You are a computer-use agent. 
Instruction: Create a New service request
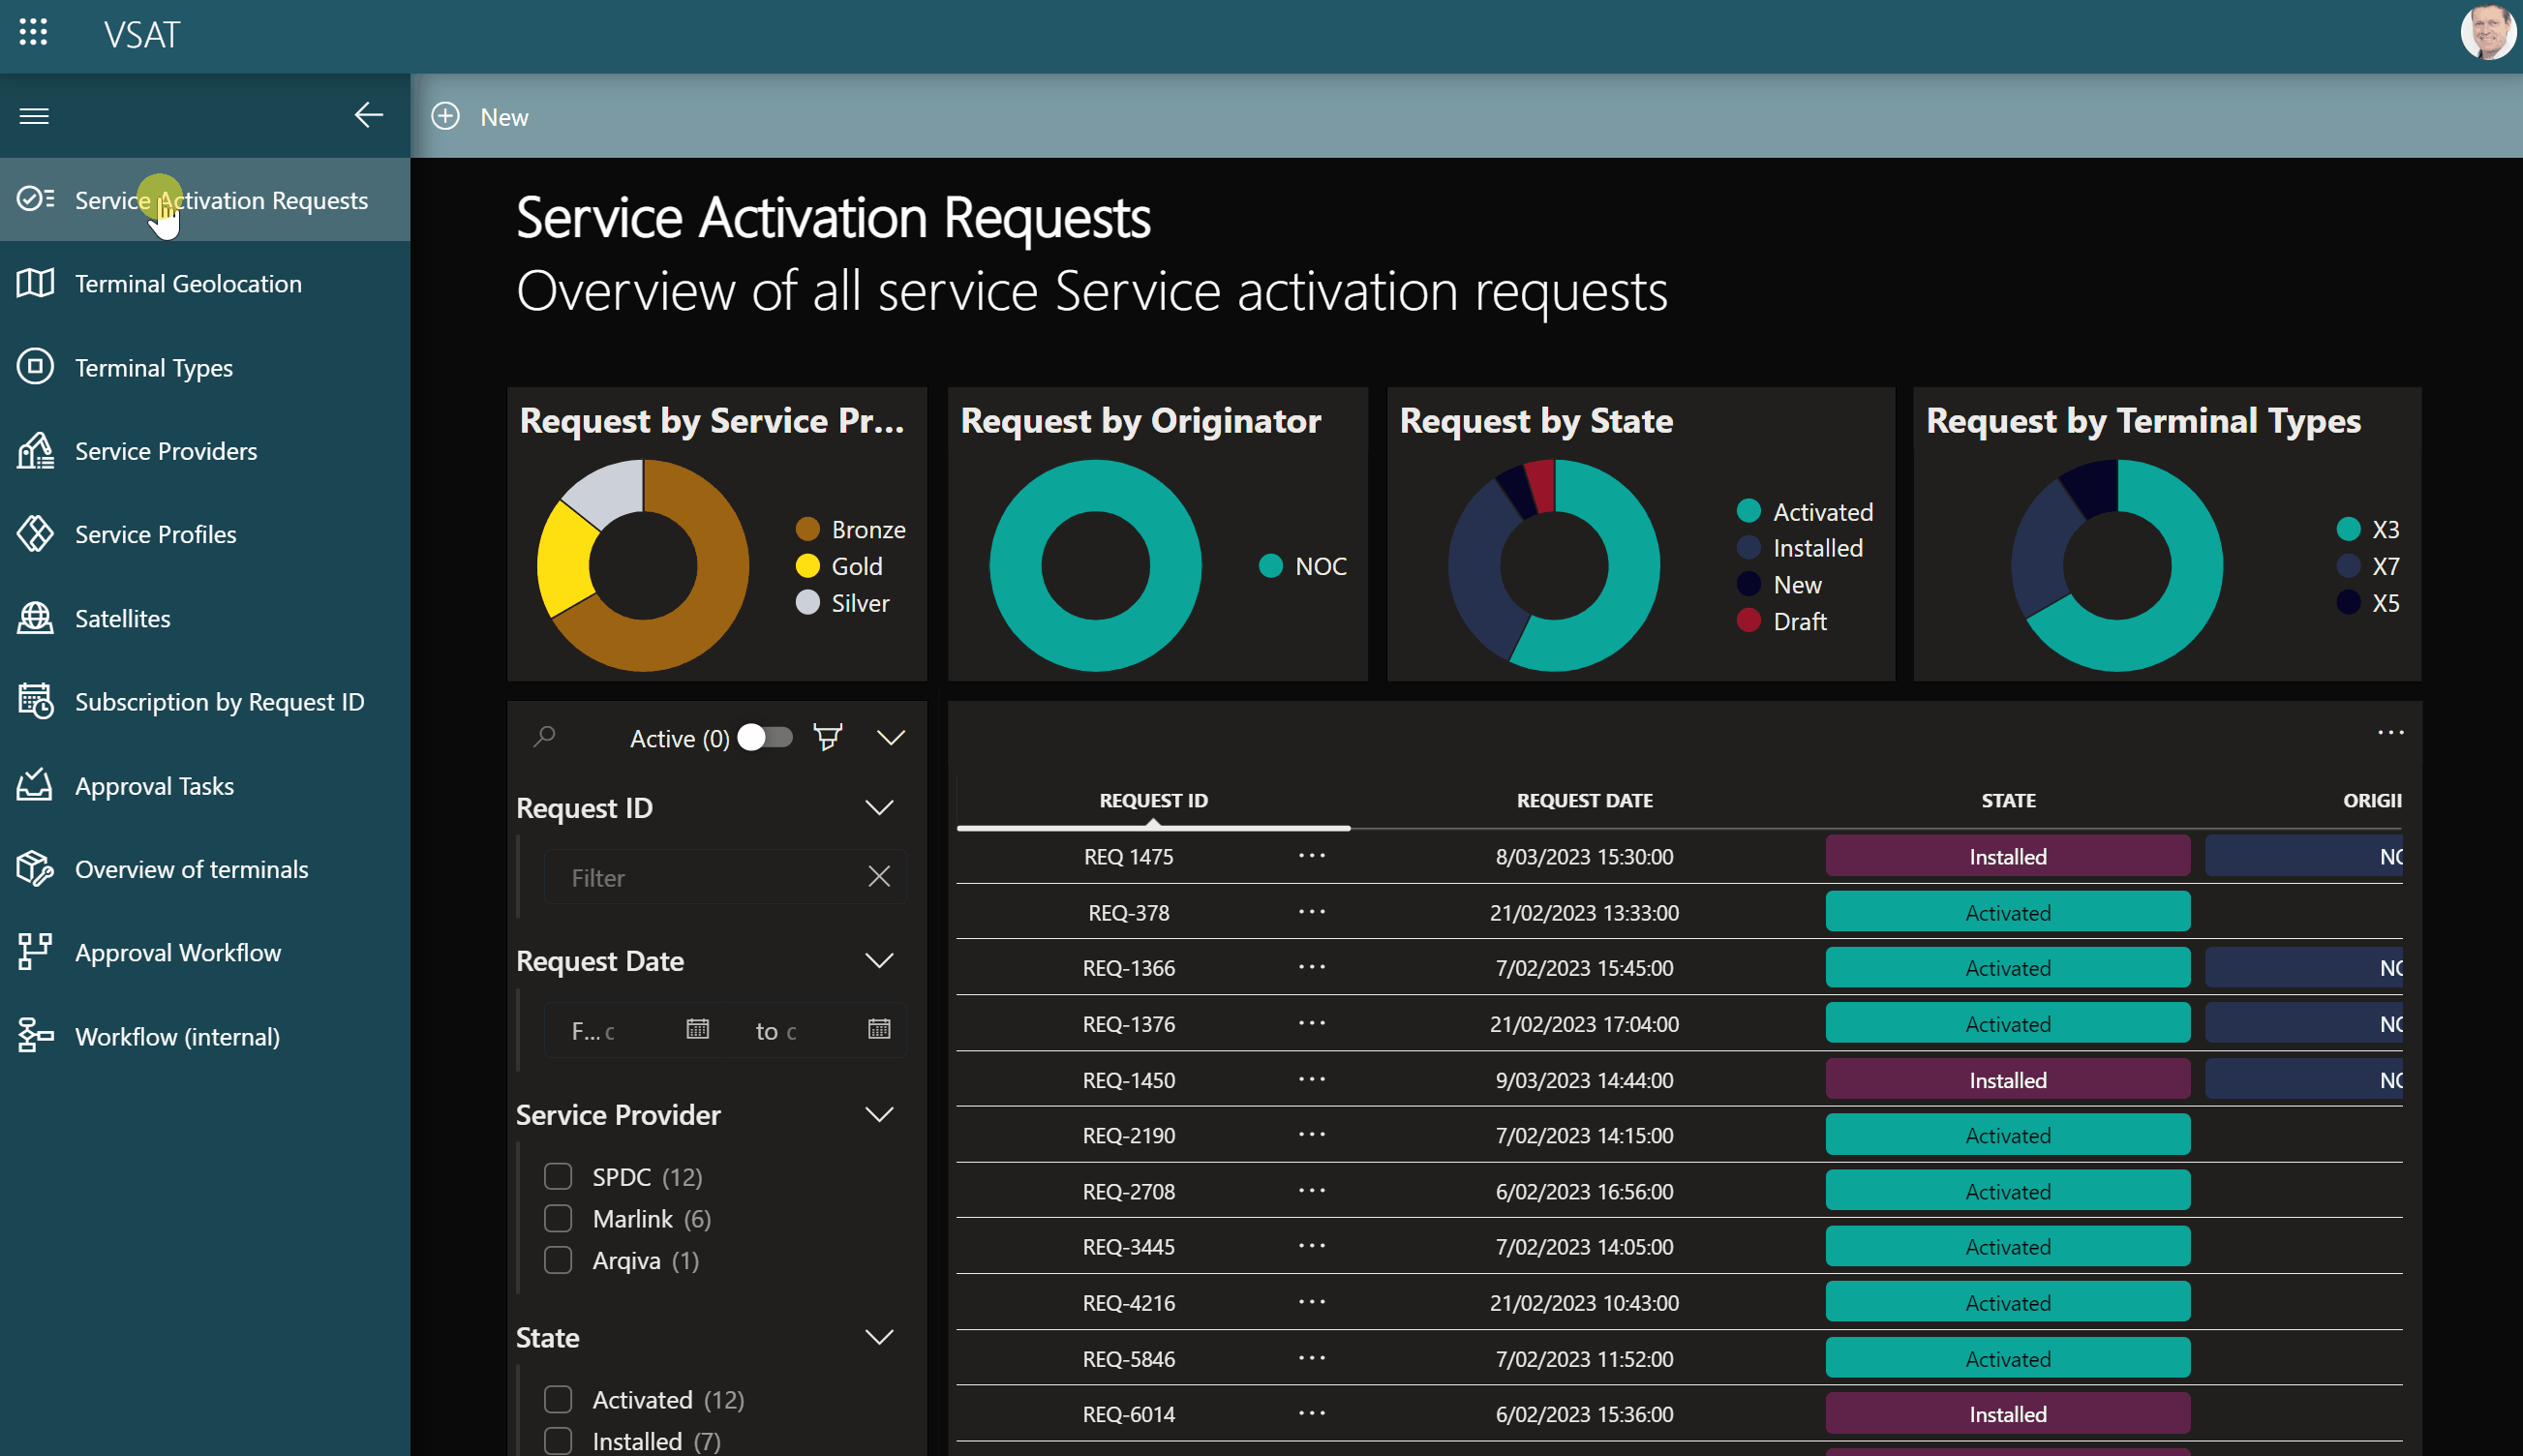[x=480, y=117]
